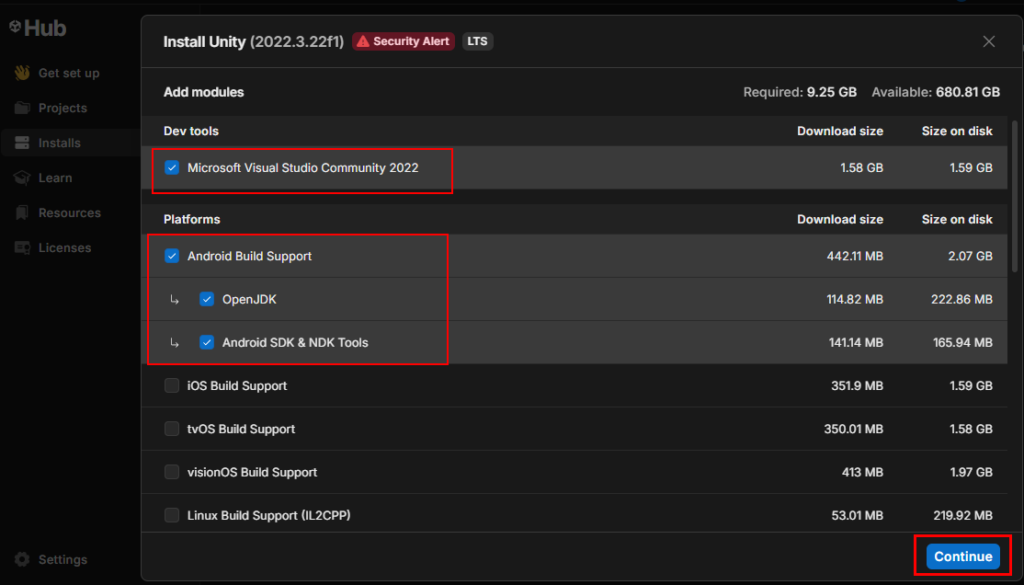Enable iOS Build Support module

coord(172,386)
